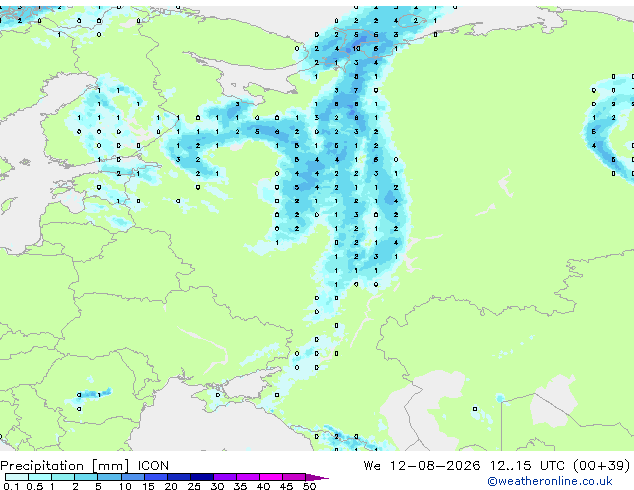Click the purple arrow at the legend's end

click(317, 477)
